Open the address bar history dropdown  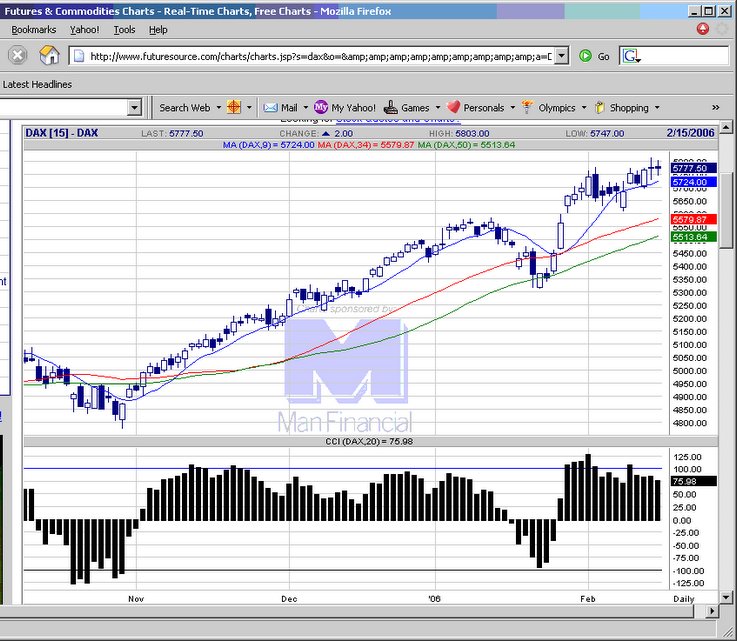pos(561,56)
